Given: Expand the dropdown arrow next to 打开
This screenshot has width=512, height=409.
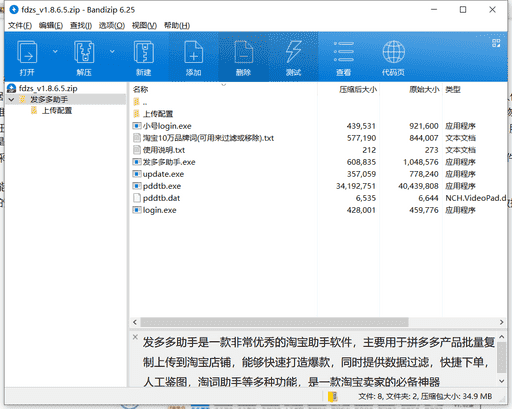Looking at the screenshot, I should tap(55, 51).
